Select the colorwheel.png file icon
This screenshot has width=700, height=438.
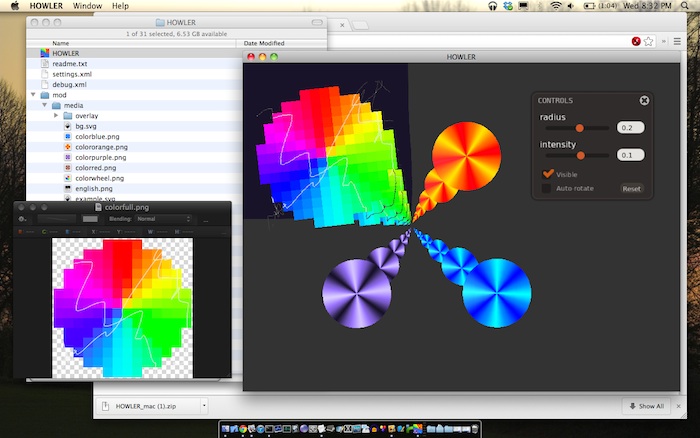[67, 178]
